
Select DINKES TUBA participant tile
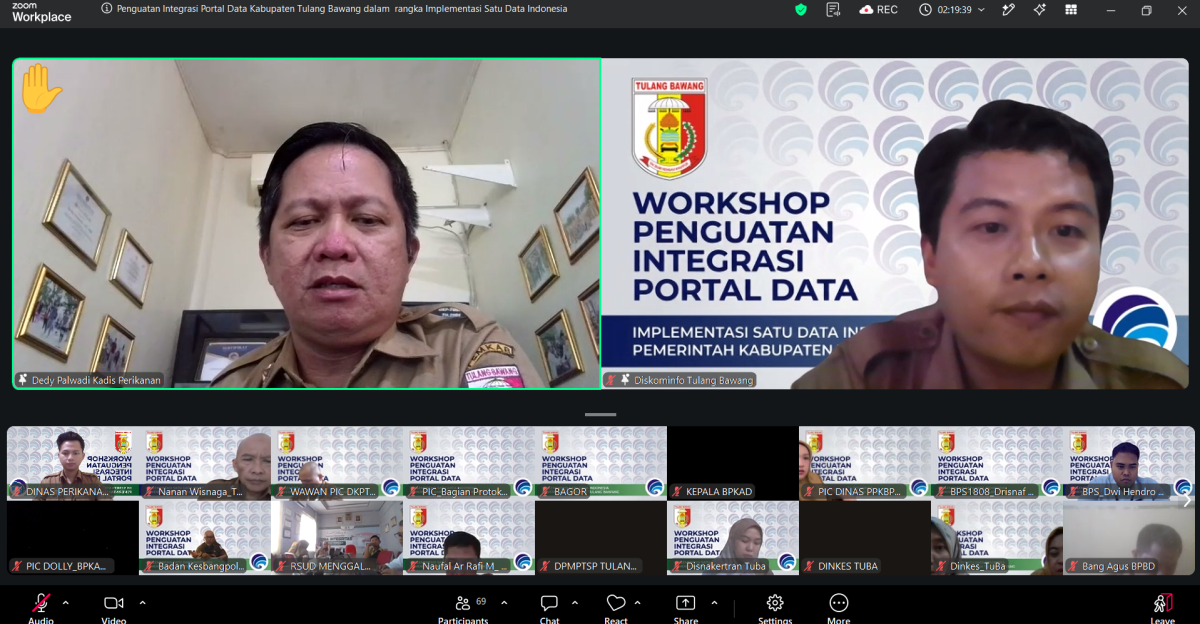(x=865, y=538)
